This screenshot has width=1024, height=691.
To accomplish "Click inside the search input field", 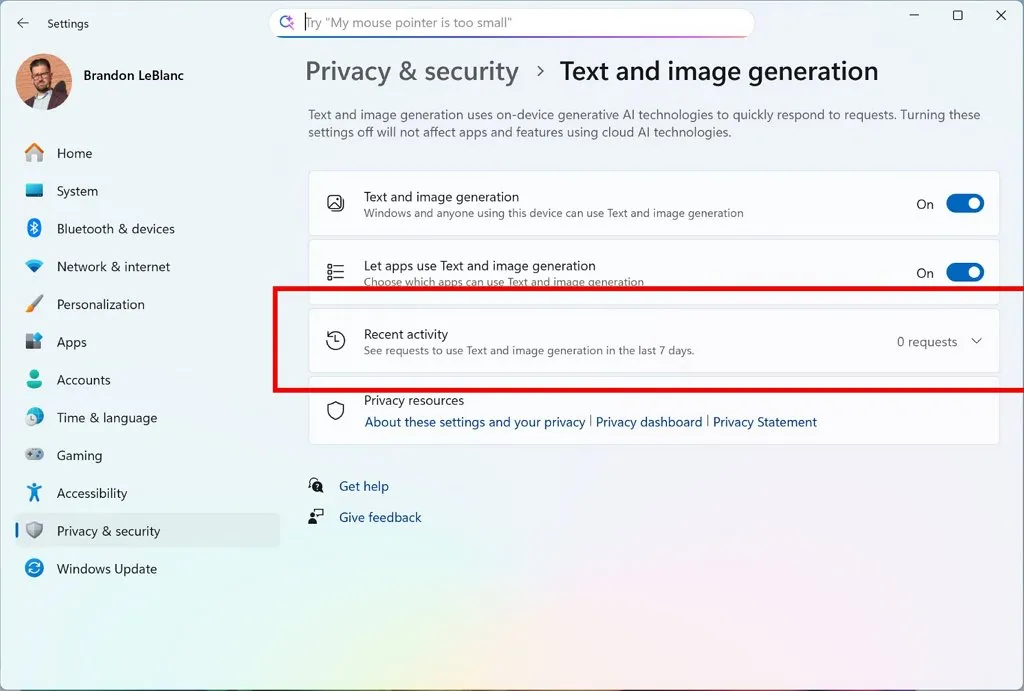I will click(x=512, y=22).
